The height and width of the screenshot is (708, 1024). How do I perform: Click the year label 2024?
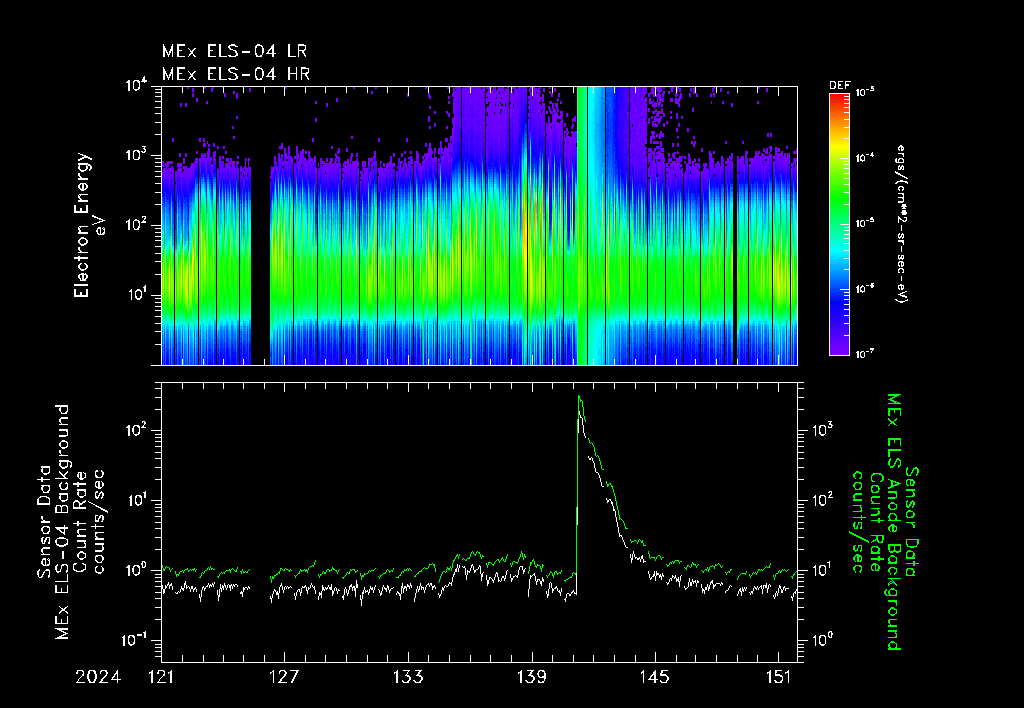point(98,677)
